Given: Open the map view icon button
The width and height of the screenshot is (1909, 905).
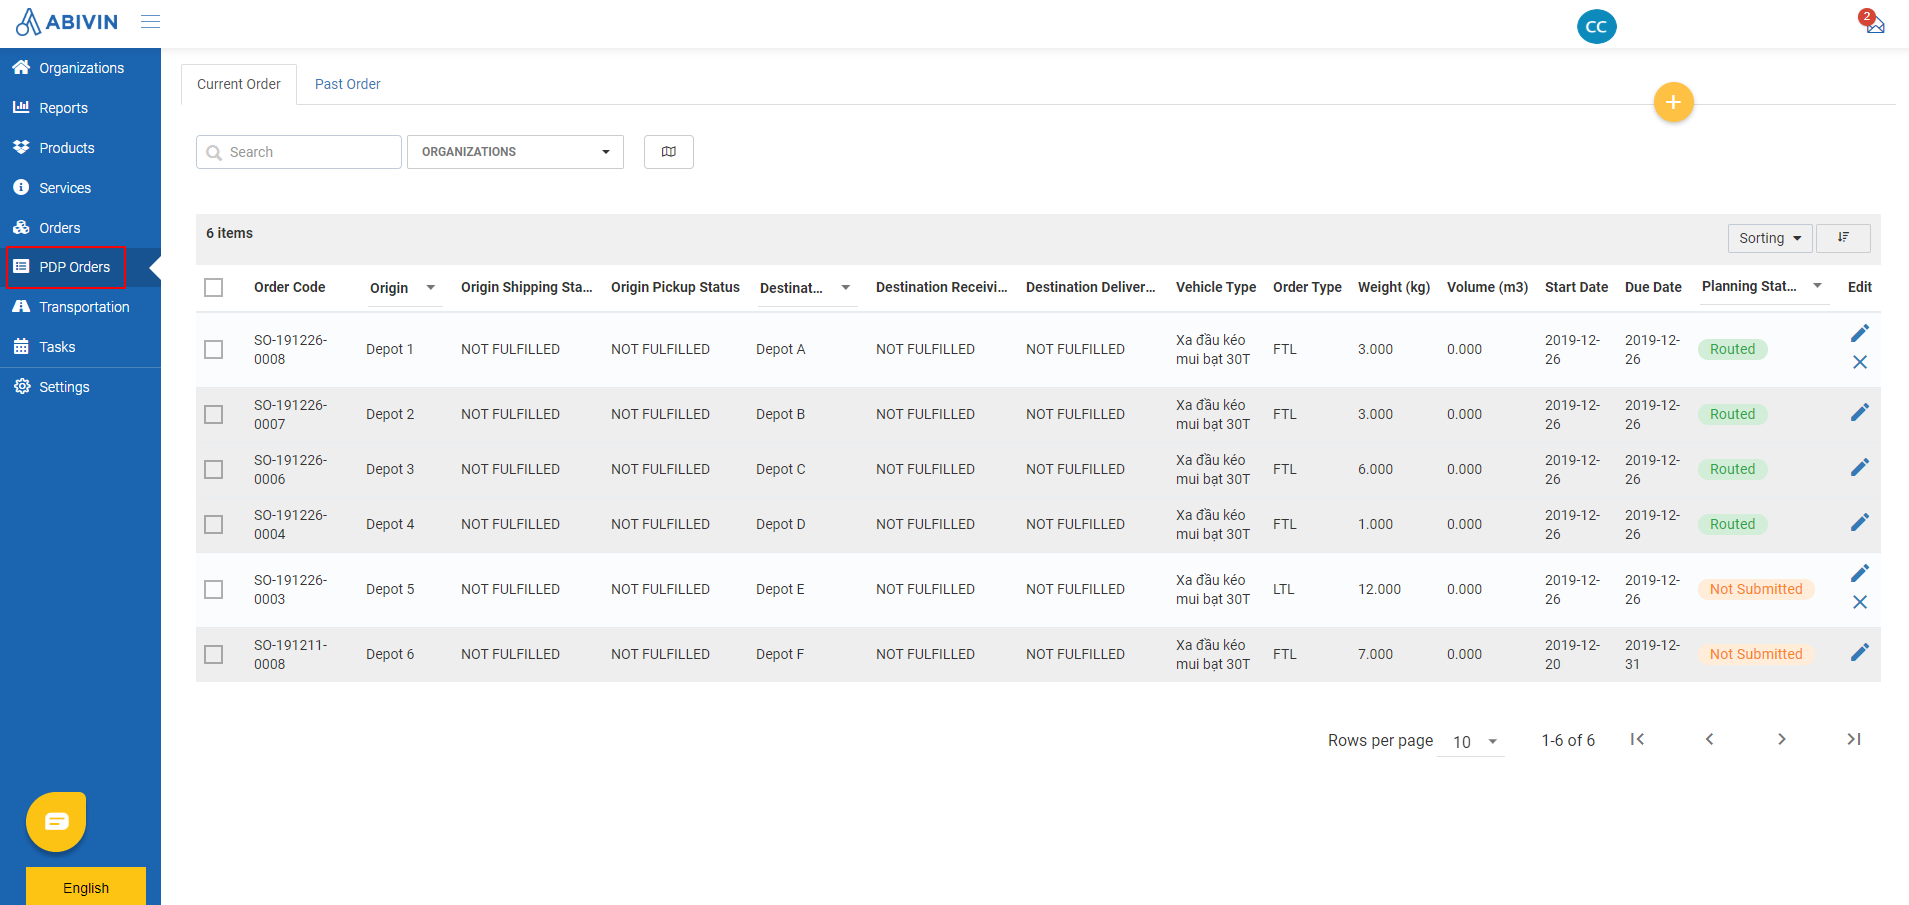Looking at the screenshot, I should (669, 152).
